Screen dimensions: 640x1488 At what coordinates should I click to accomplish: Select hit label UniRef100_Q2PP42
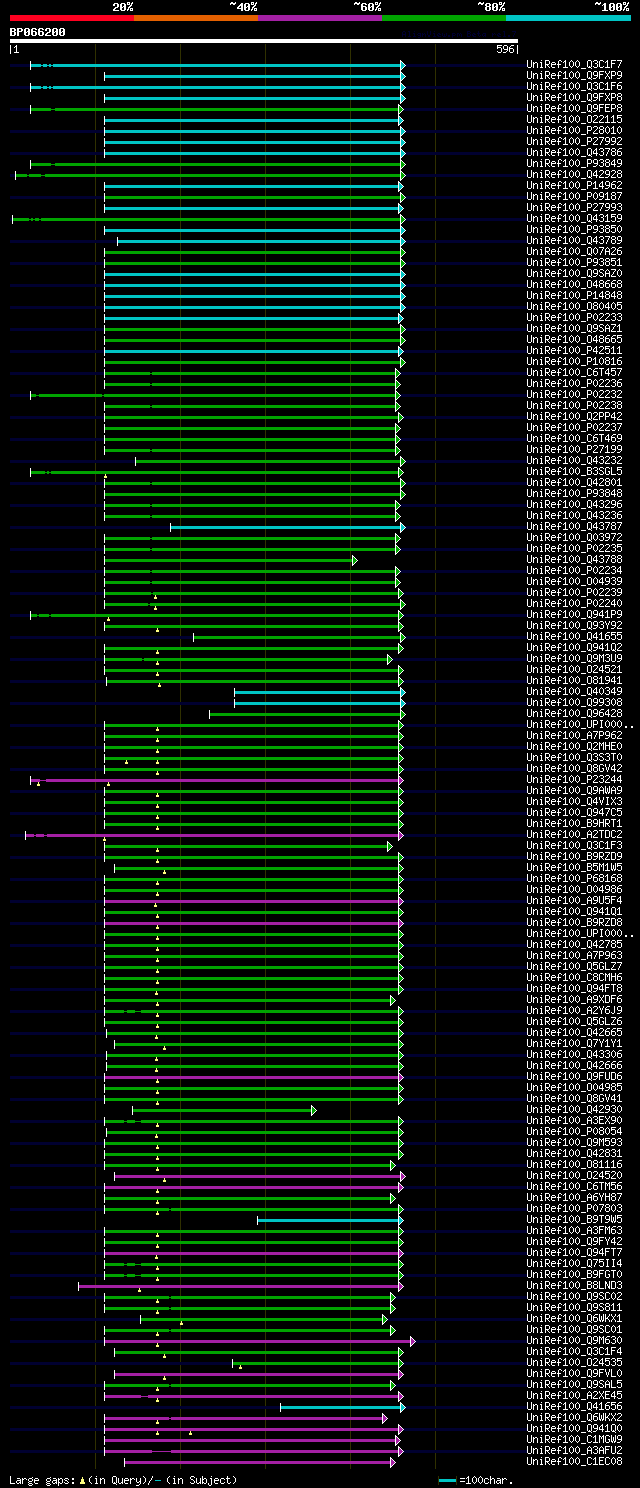pos(574,417)
